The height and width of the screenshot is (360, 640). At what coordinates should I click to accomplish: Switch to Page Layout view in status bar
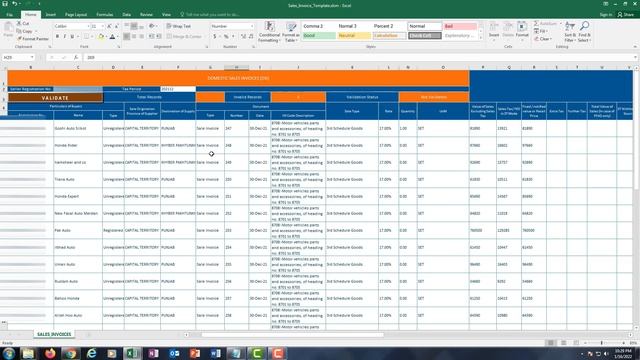(563, 343)
